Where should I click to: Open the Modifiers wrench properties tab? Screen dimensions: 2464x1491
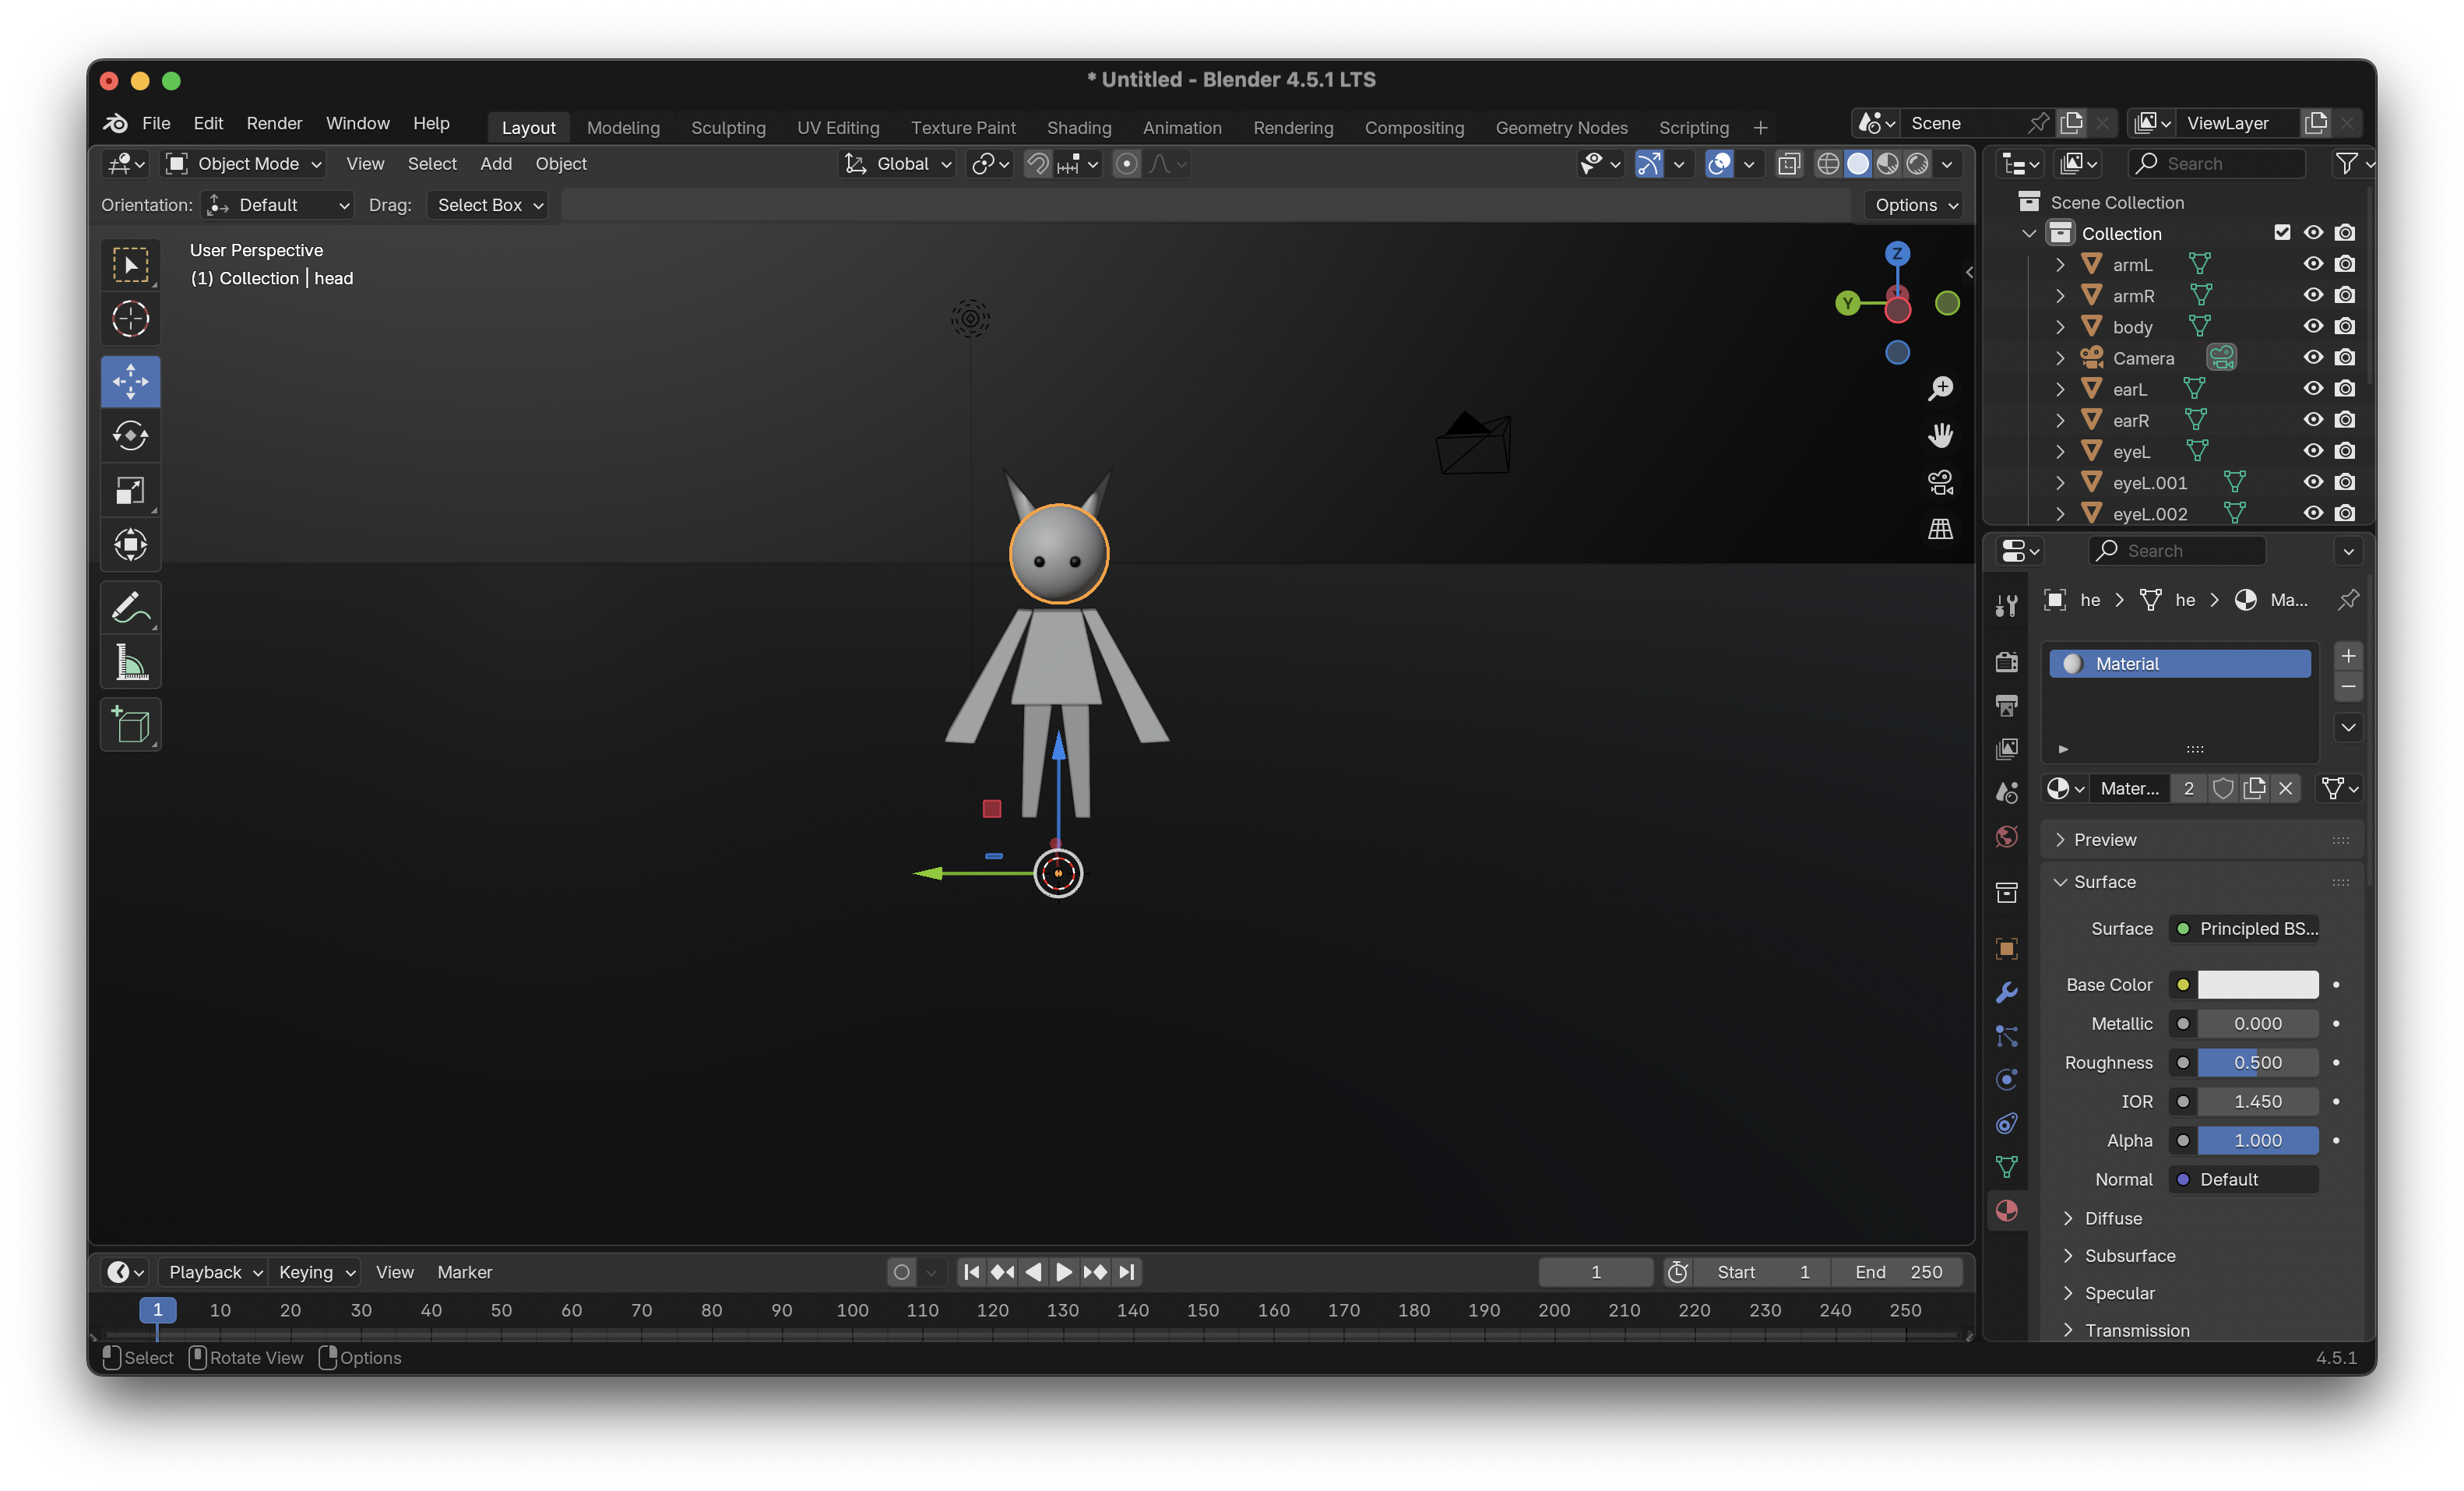[2006, 992]
